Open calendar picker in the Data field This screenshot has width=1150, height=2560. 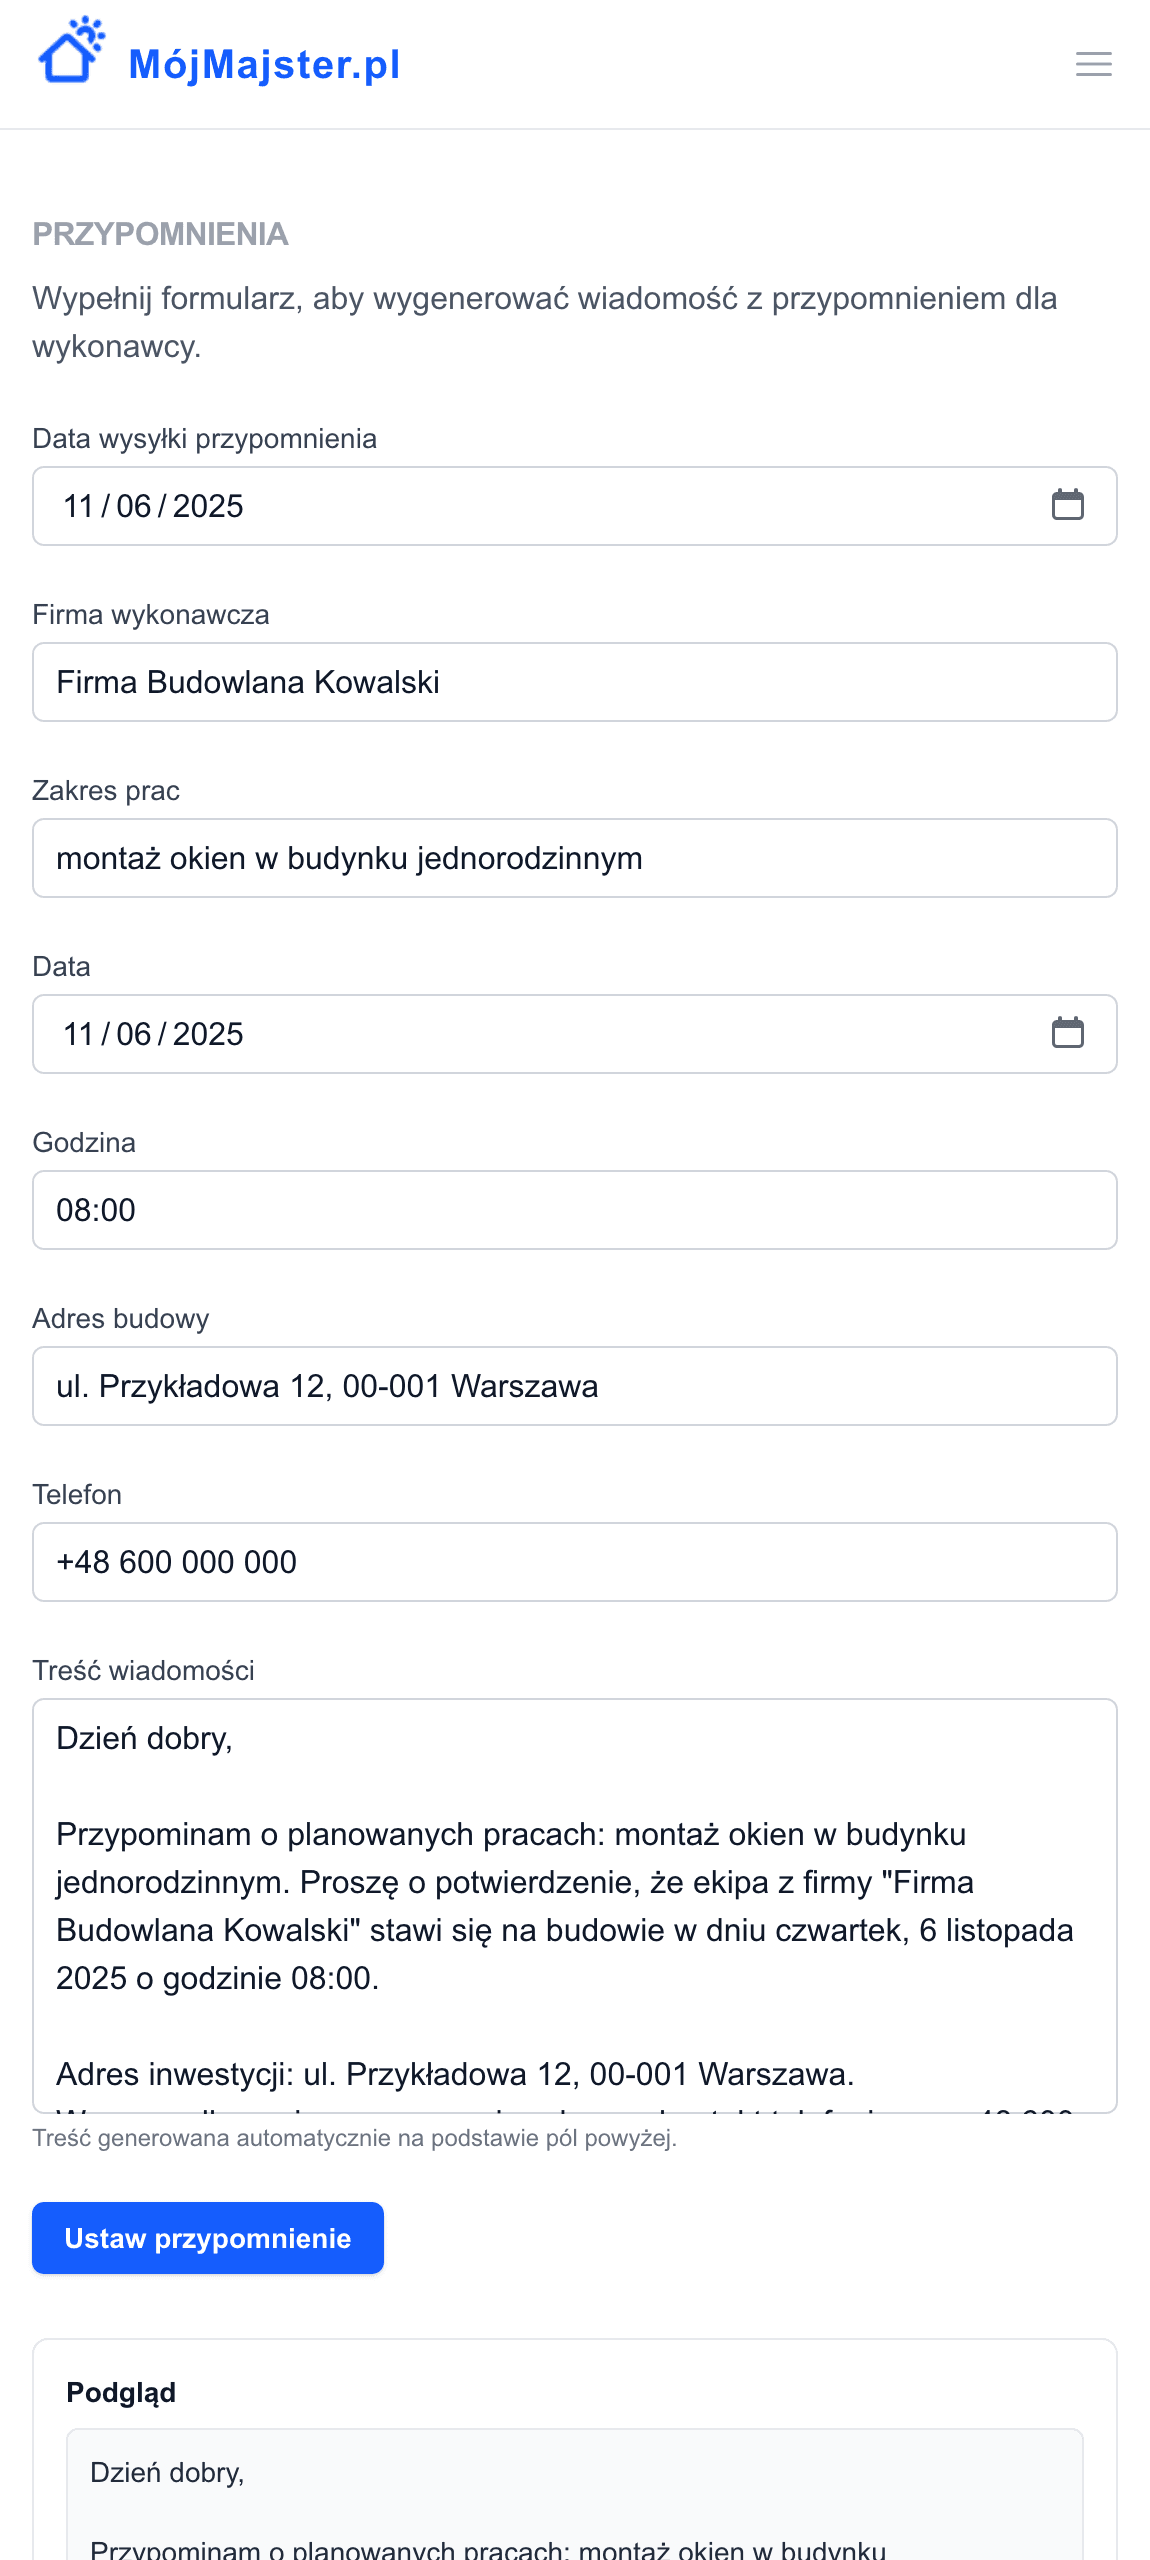(x=1067, y=1033)
